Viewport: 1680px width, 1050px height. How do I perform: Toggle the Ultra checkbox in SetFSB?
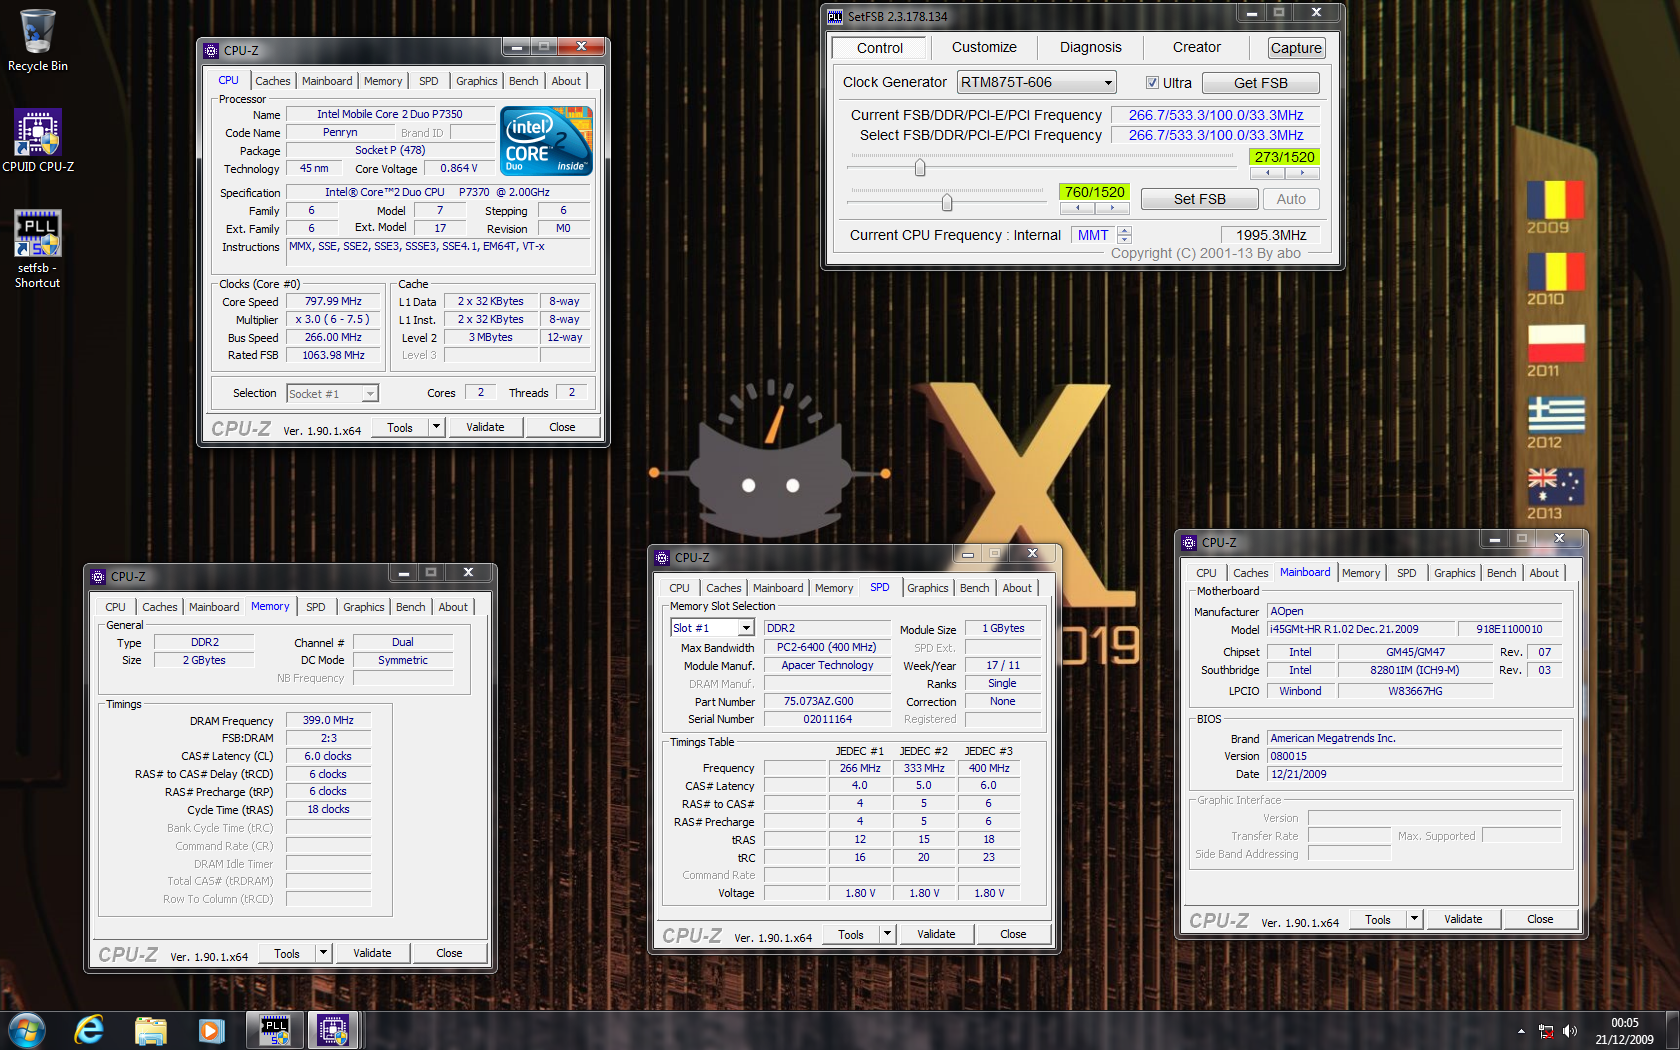(1152, 83)
